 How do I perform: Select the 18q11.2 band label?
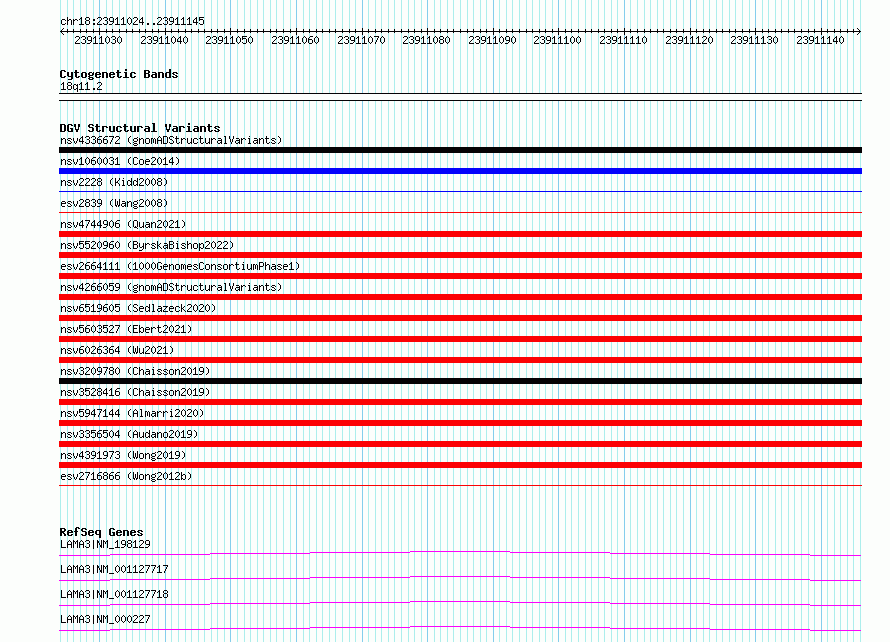[x=81, y=86]
